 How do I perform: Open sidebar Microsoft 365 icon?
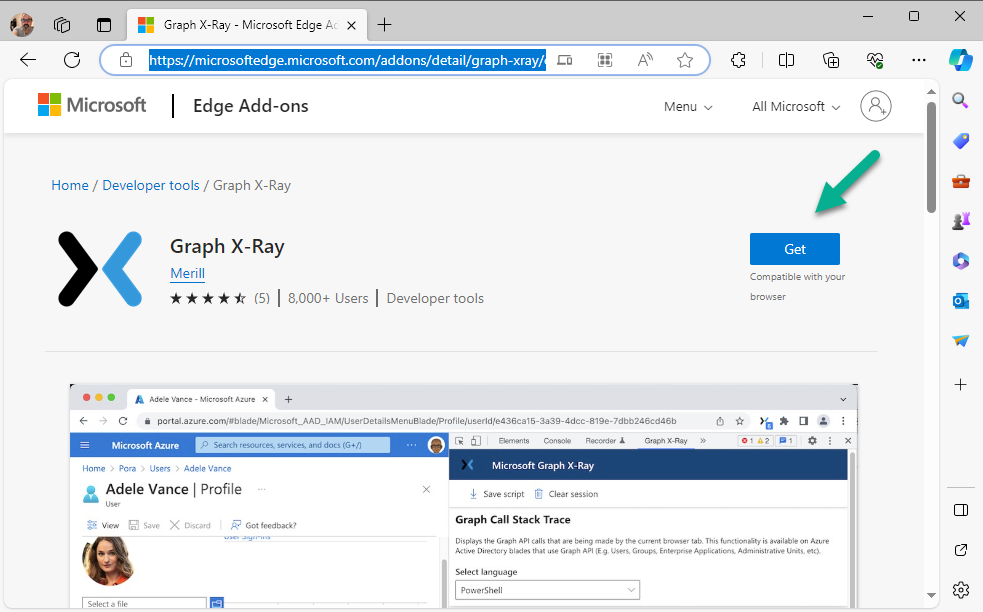point(960,261)
